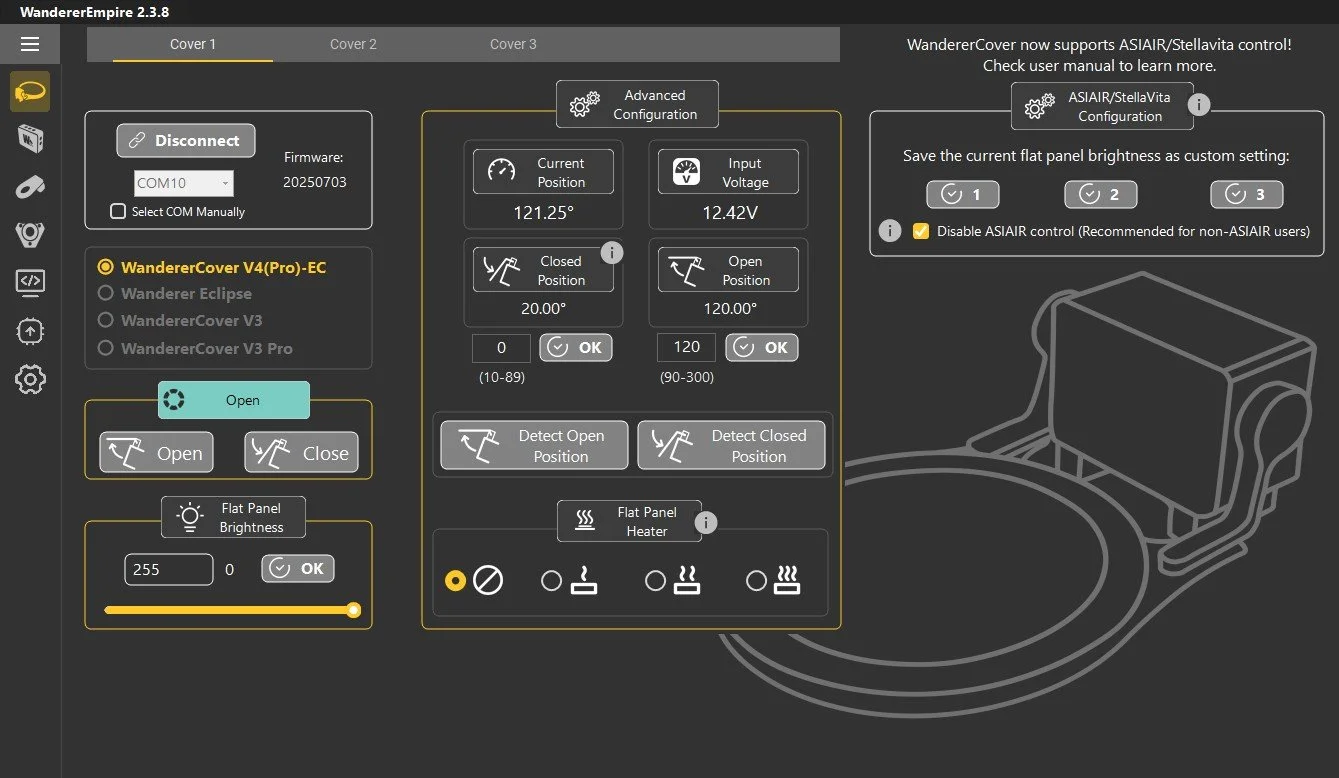
Task: Open the hamburger menu
Action: tap(30, 44)
